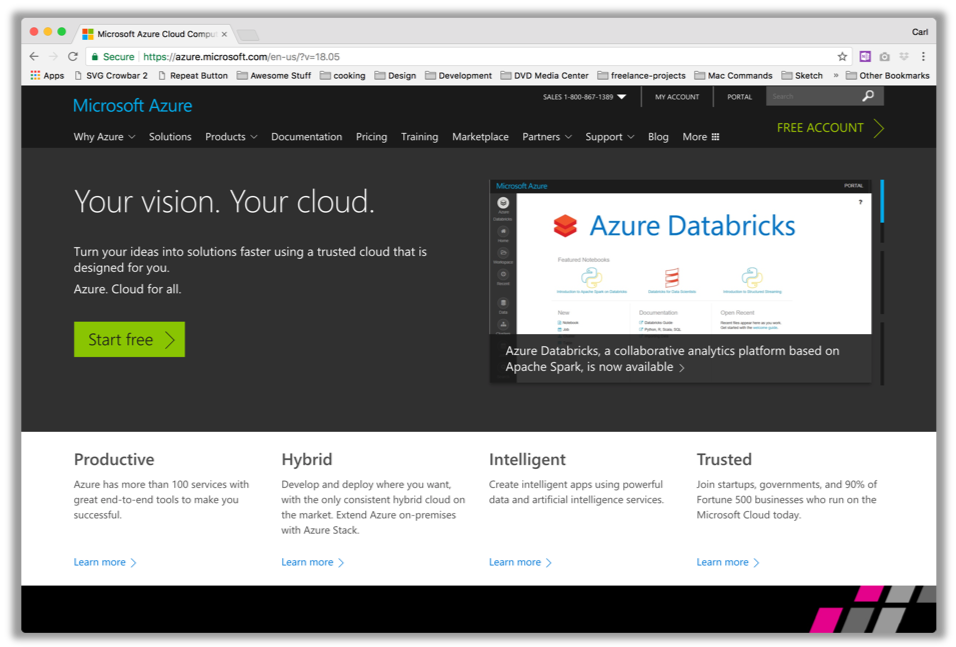Open the cooking bookmarks folder
The image size is (956, 647).
coord(343,76)
